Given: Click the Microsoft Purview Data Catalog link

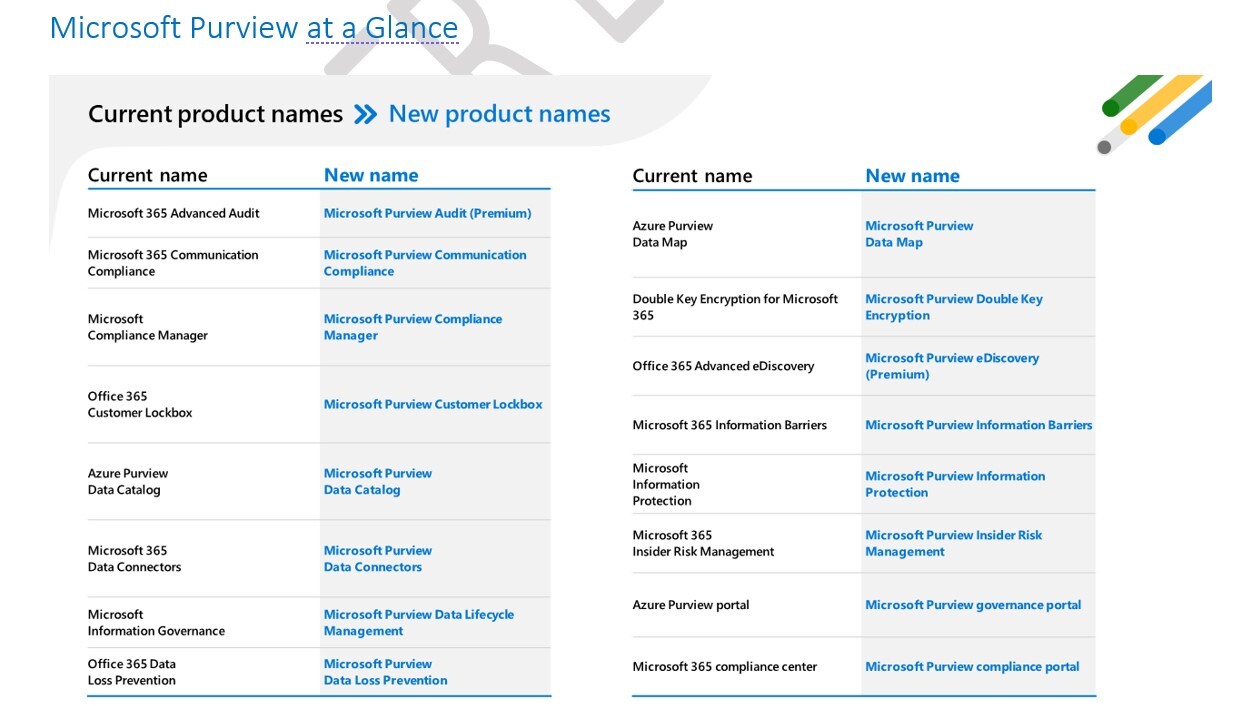Looking at the screenshot, I should pos(377,481).
